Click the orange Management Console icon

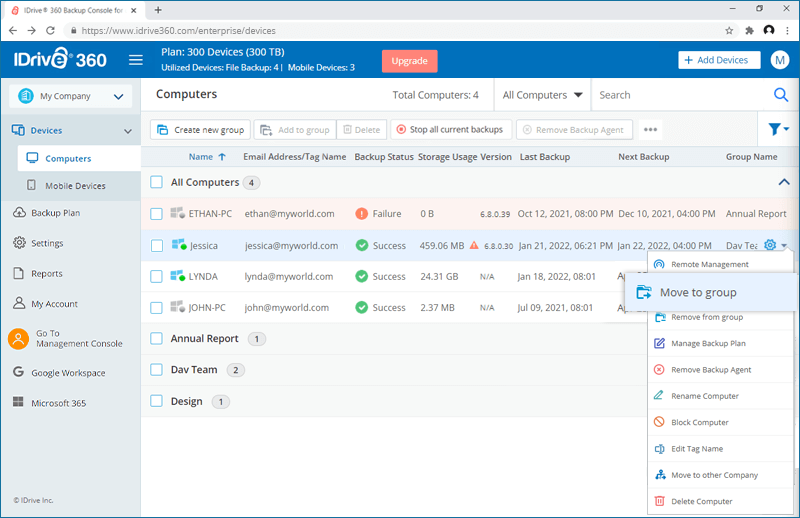[18, 339]
